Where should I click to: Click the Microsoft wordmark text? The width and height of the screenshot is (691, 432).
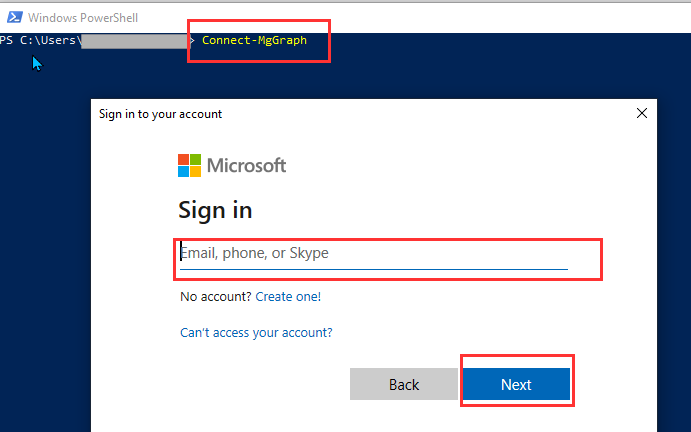coord(246,165)
